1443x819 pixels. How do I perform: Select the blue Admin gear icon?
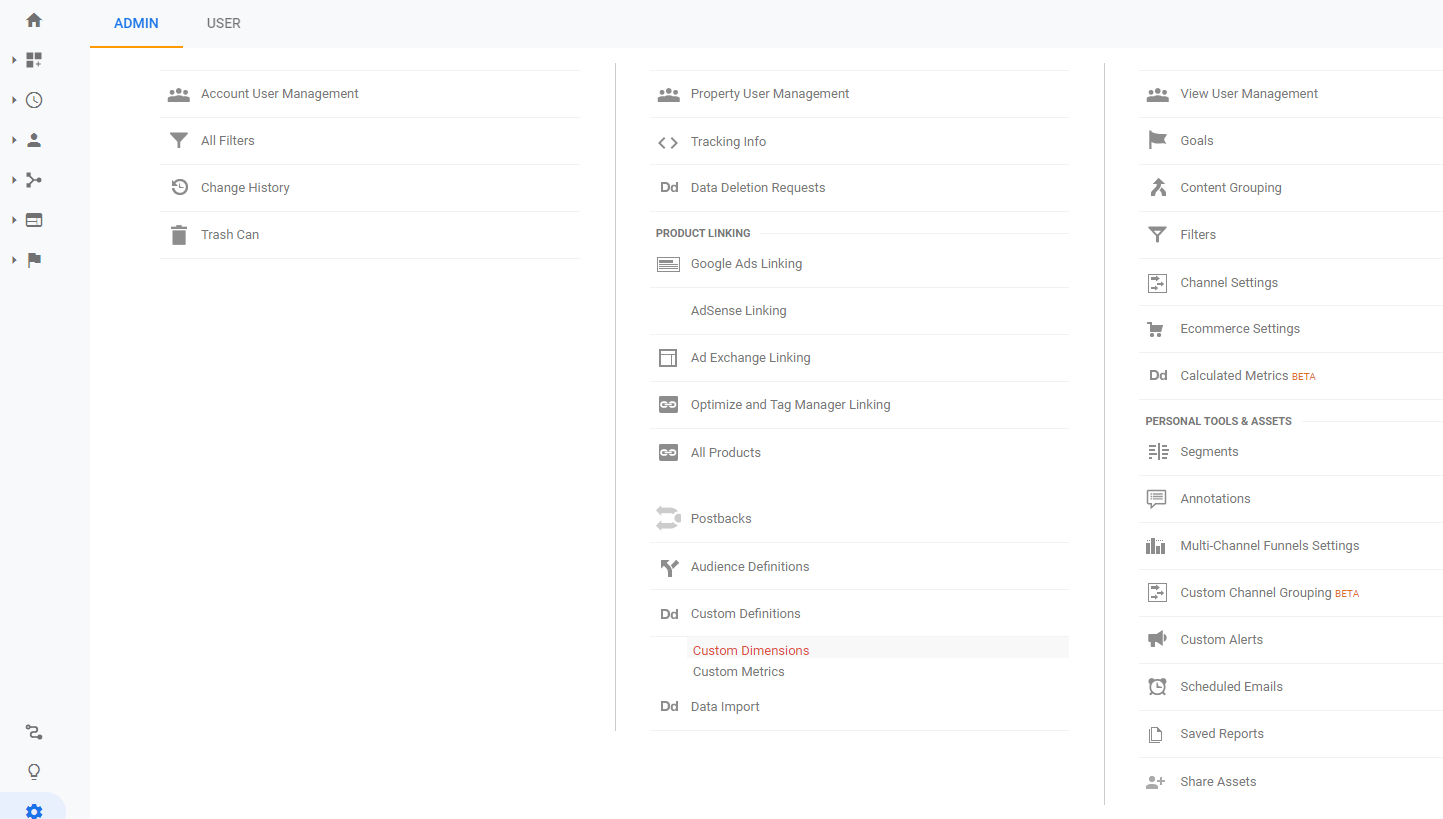point(33,811)
